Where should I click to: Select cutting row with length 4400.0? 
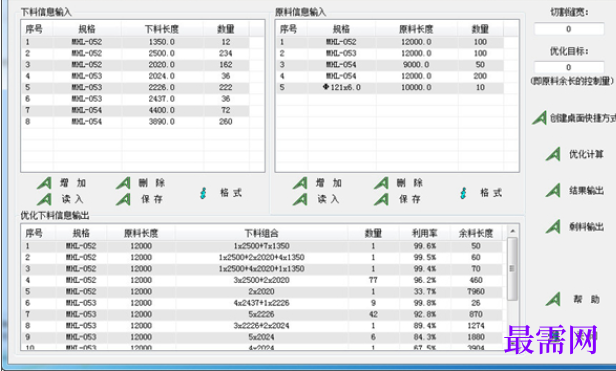click(x=136, y=110)
